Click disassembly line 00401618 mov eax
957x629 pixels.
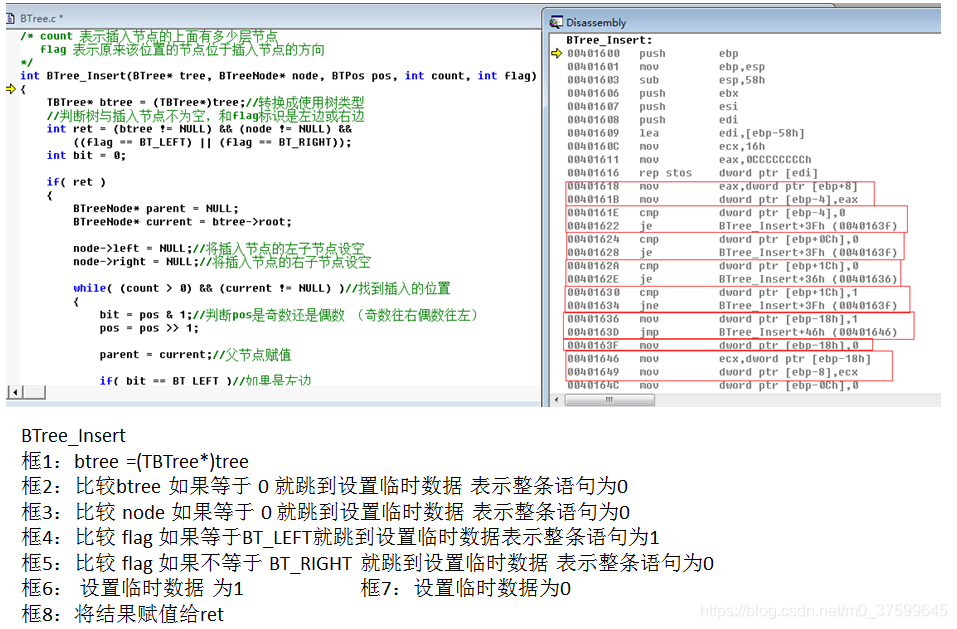click(712, 187)
